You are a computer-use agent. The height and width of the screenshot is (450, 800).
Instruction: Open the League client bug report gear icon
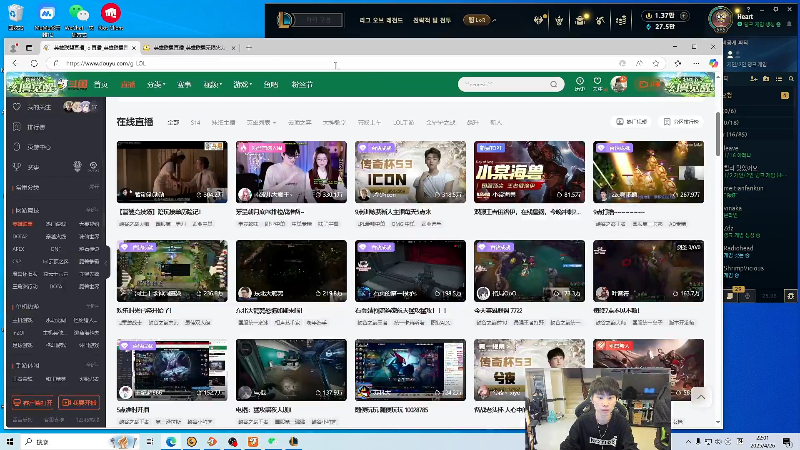(791, 295)
